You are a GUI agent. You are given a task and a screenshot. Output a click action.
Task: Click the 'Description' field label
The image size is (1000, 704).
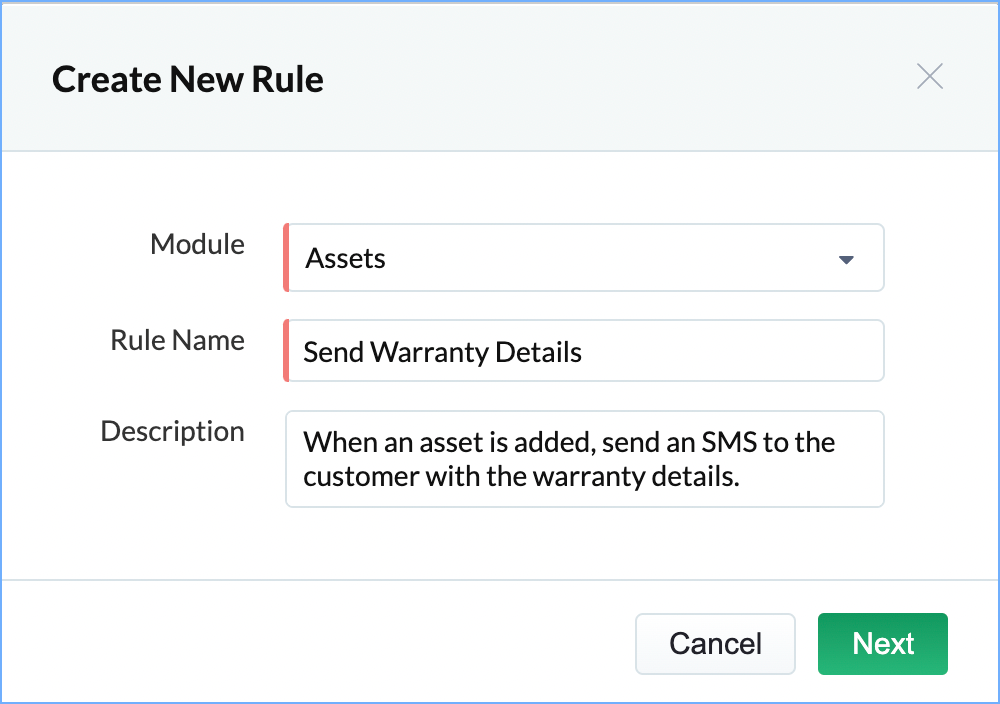[x=172, y=431]
